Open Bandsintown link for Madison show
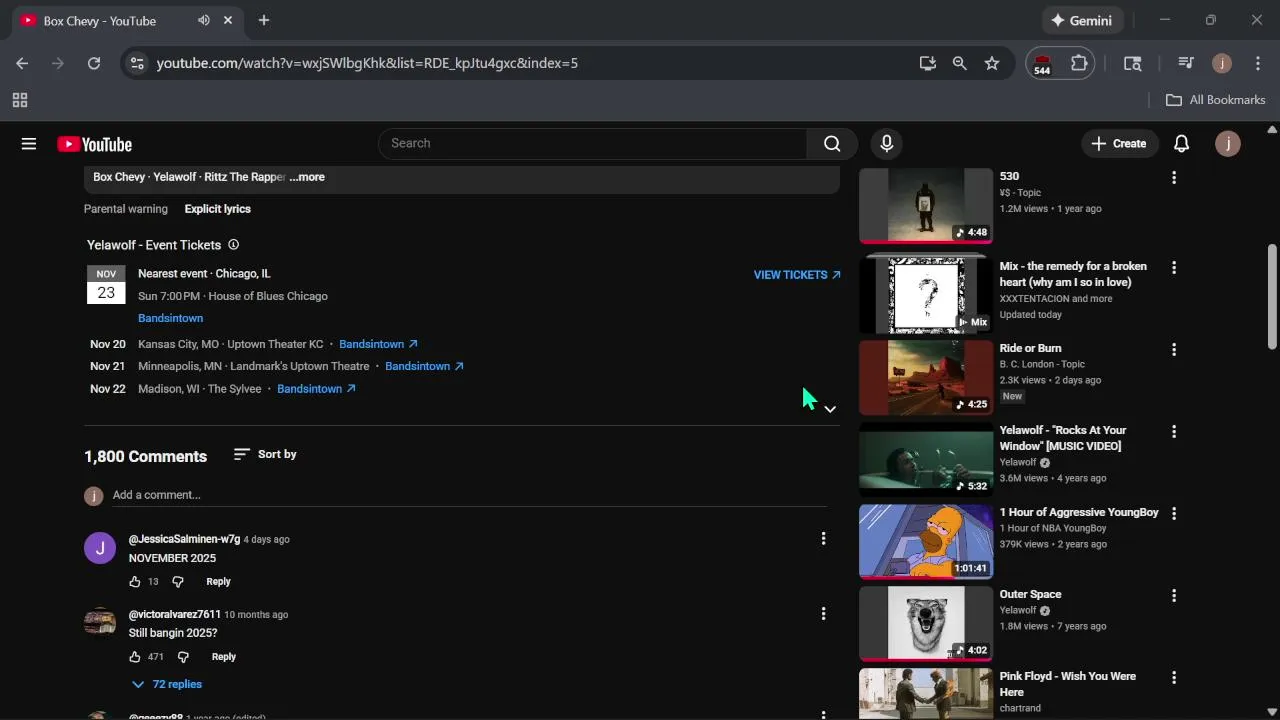Viewport: 1280px width, 720px height. (316, 389)
